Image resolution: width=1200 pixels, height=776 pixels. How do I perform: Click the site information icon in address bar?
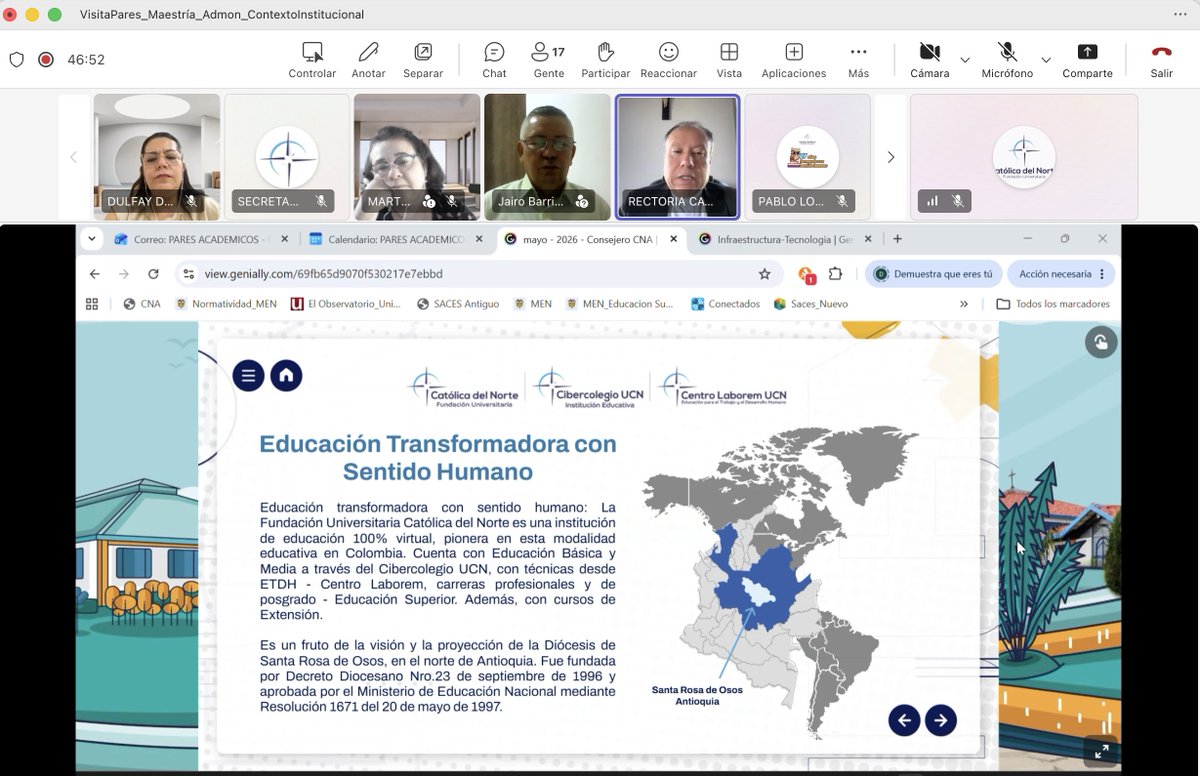coord(188,274)
